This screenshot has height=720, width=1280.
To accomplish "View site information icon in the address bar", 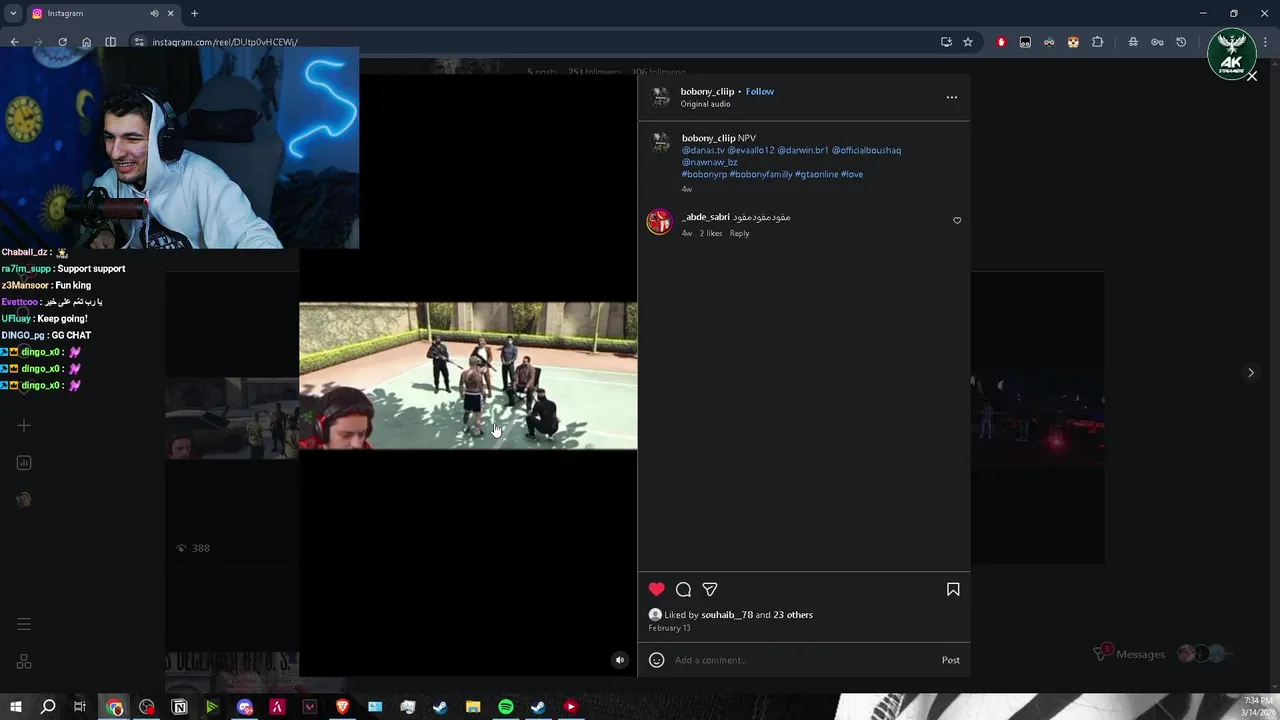I will click(x=139, y=42).
